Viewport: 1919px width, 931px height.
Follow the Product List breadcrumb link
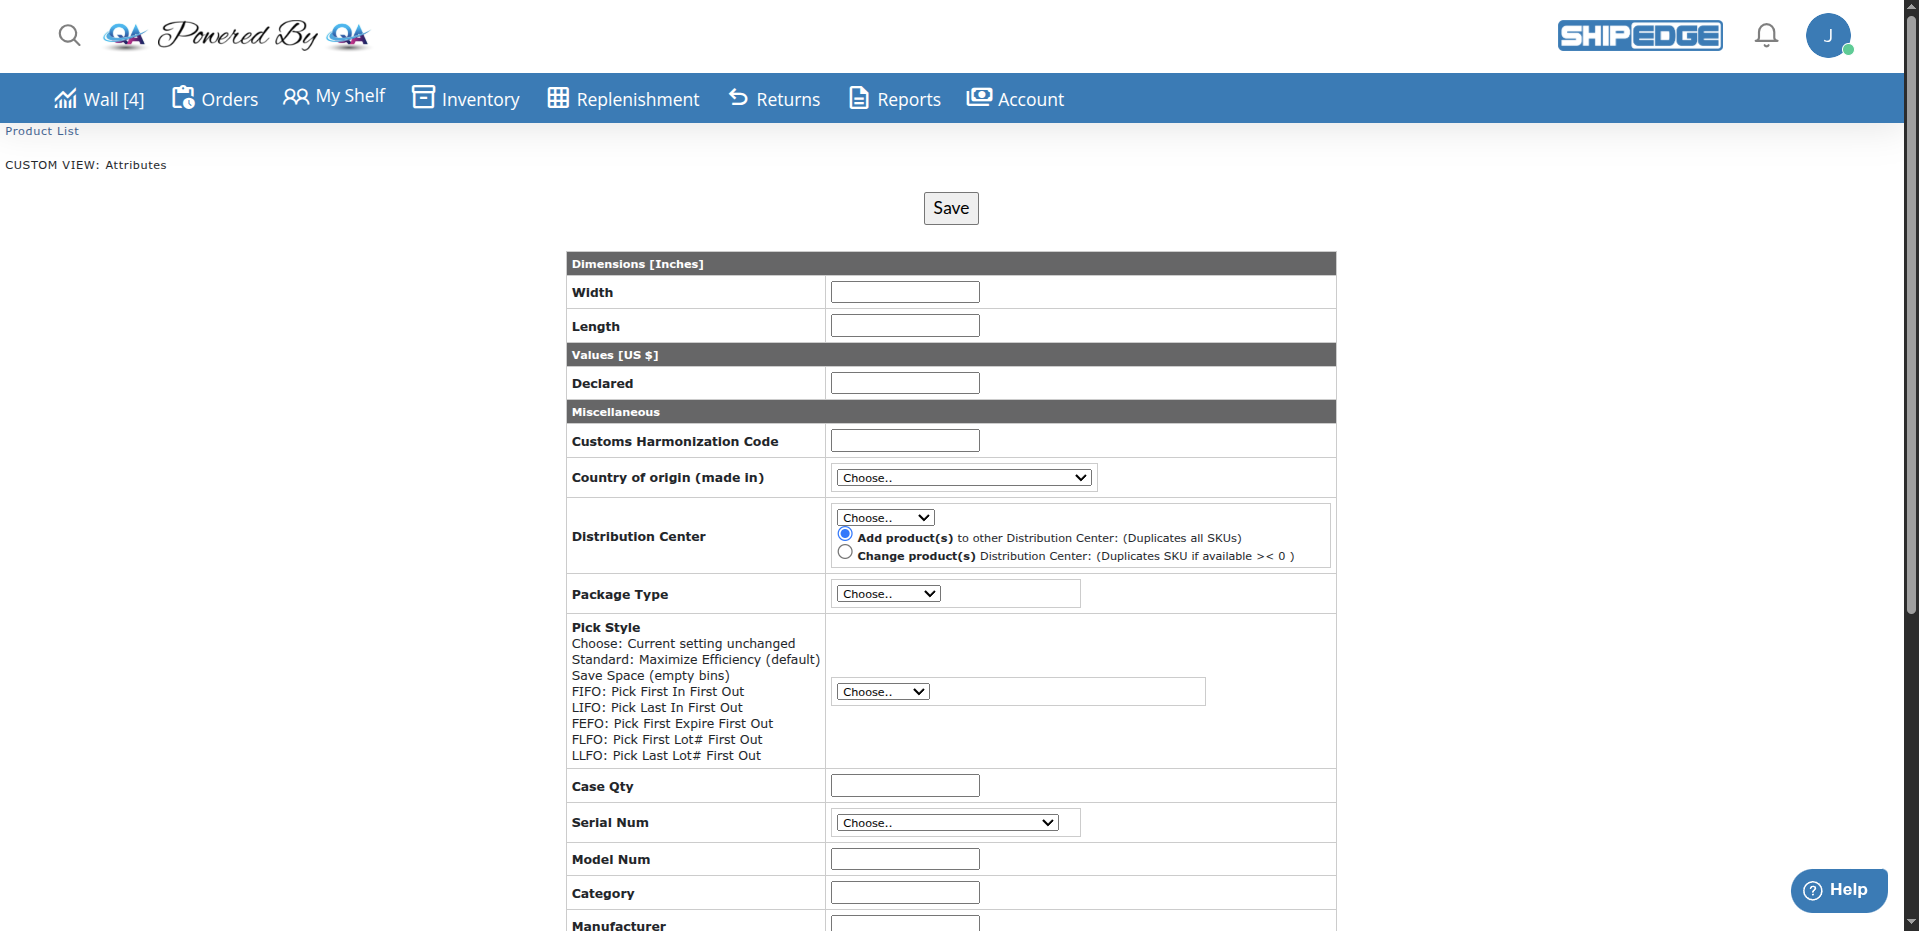[42, 131]
